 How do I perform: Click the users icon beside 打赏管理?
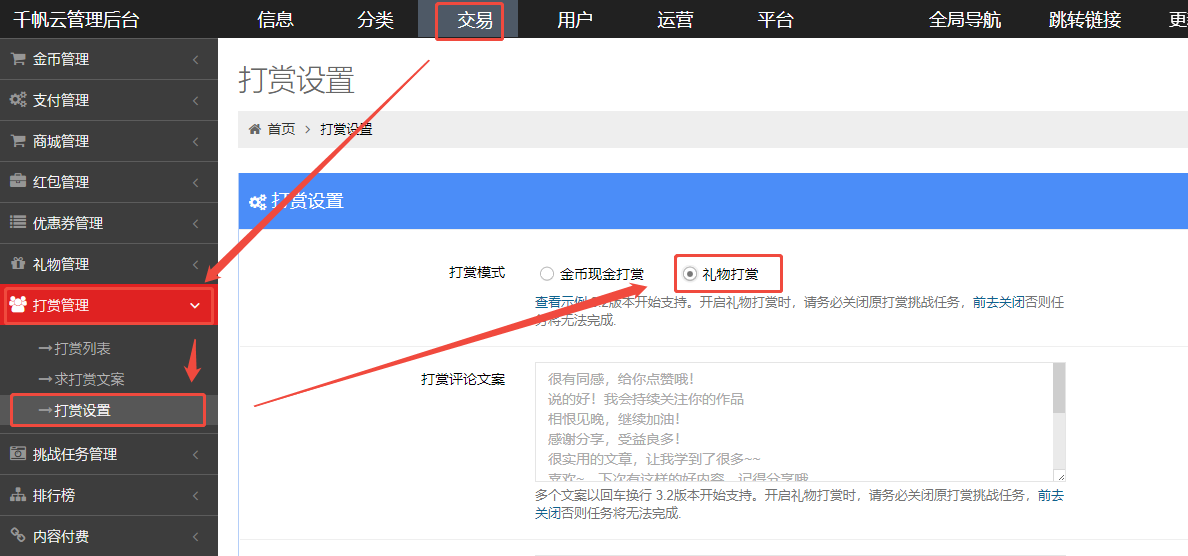[x=17, y=305]
